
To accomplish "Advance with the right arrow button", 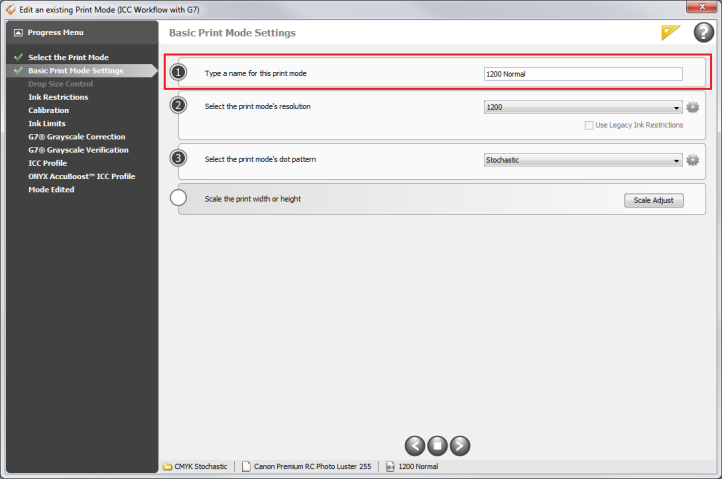I will point(460,445).
